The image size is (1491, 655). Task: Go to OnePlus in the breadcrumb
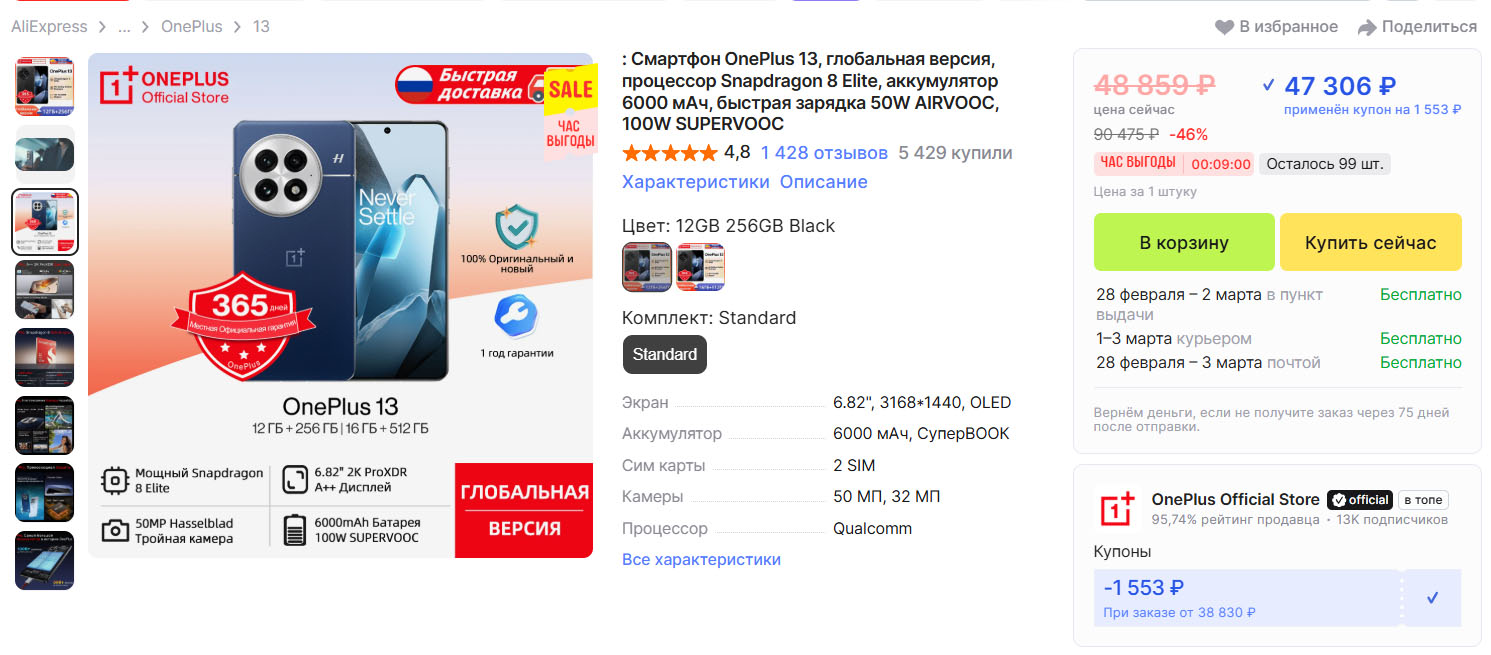point(192,27)
